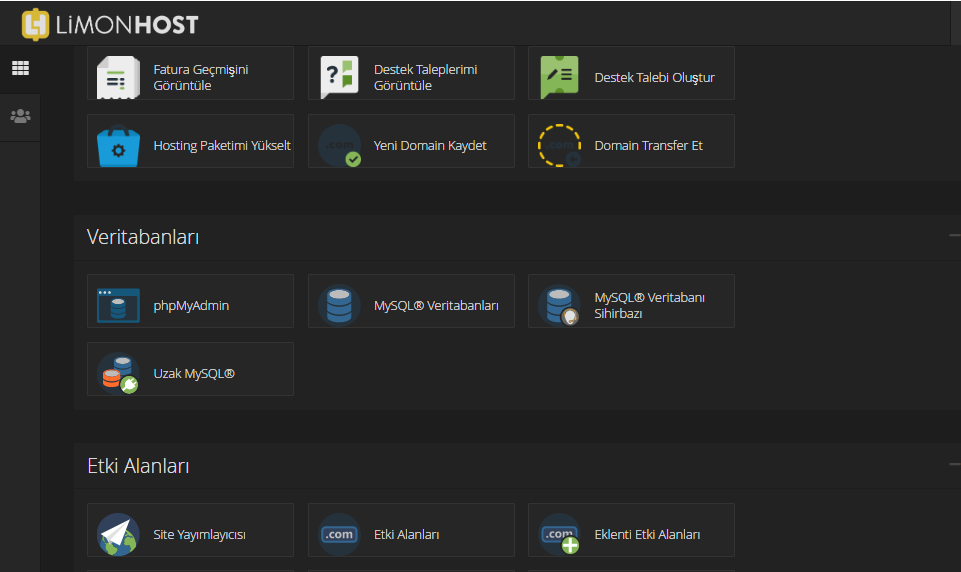
Task: Open Etki Alanları link text in tile
Action: [406, 535]
